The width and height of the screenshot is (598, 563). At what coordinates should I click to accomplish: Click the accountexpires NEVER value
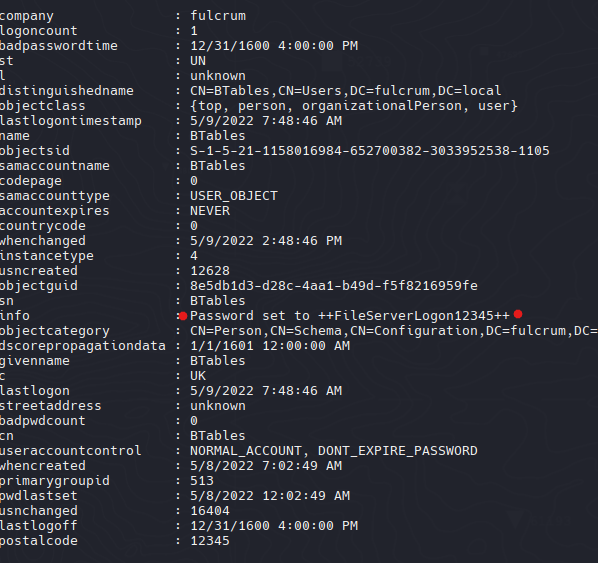tap(210, 211)
